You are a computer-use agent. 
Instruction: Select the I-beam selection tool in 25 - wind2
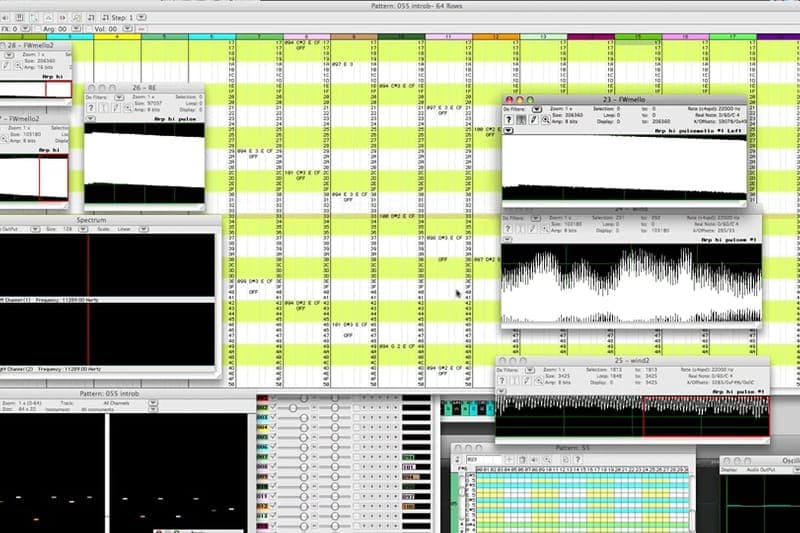click(514, 380)
